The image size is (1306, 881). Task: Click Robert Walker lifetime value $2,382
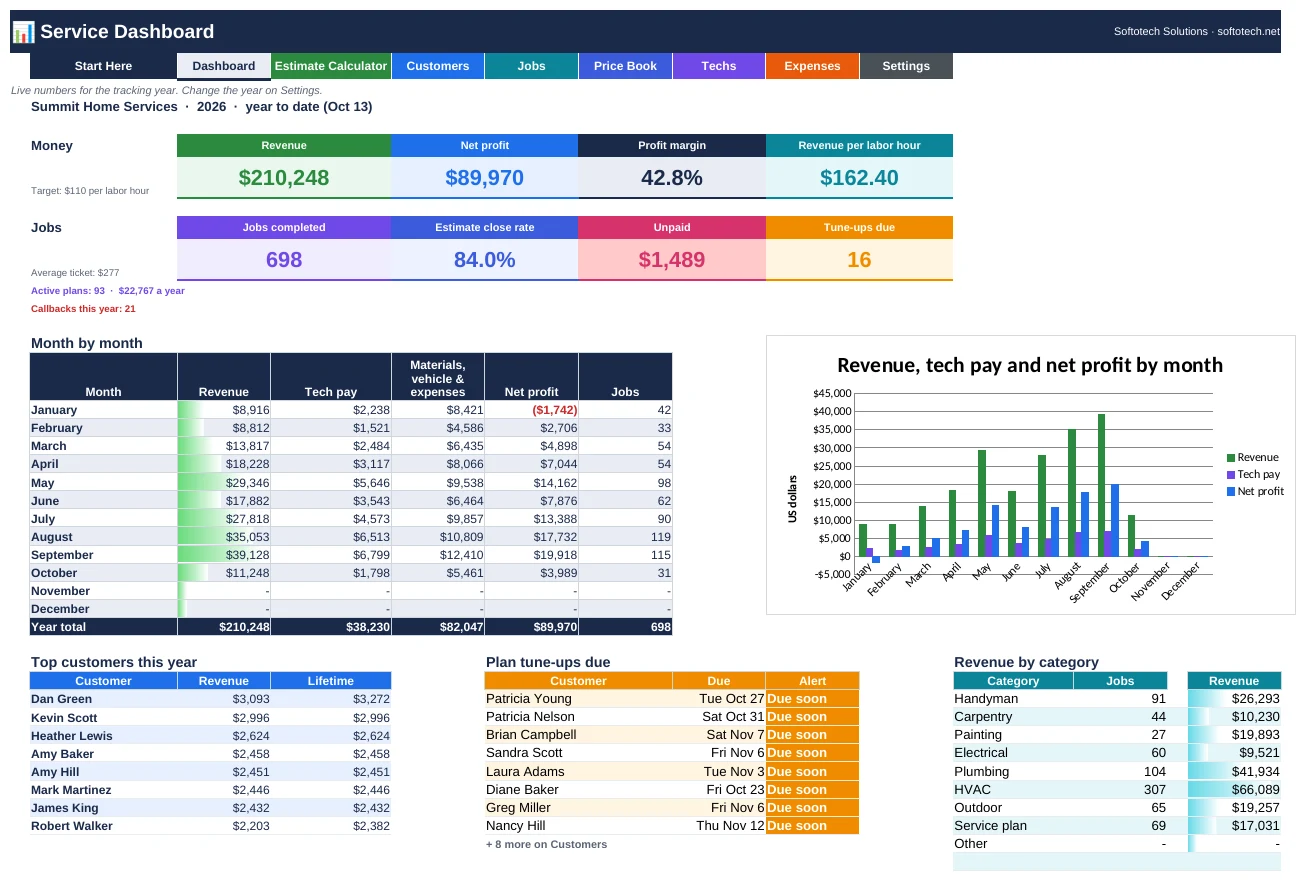pyautogui.click(x=331, y=826)
